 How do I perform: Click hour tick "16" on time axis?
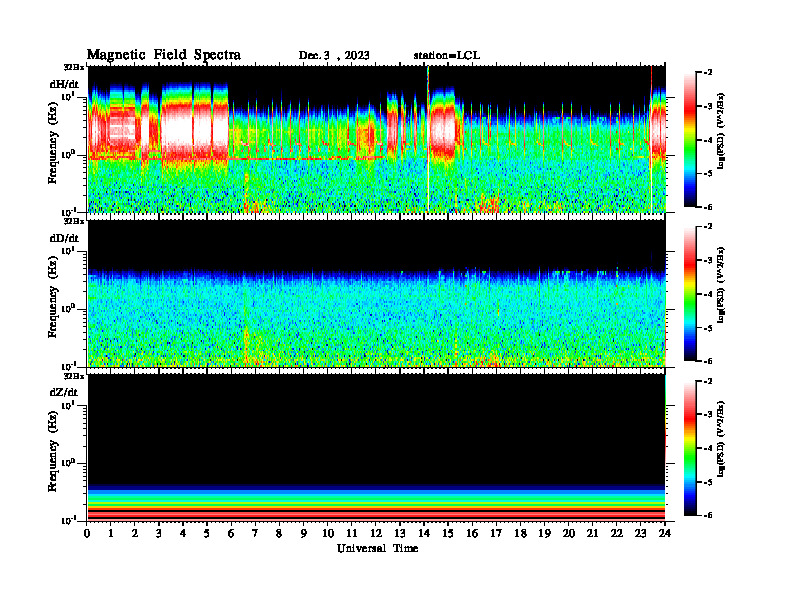[x=472, y=533]
